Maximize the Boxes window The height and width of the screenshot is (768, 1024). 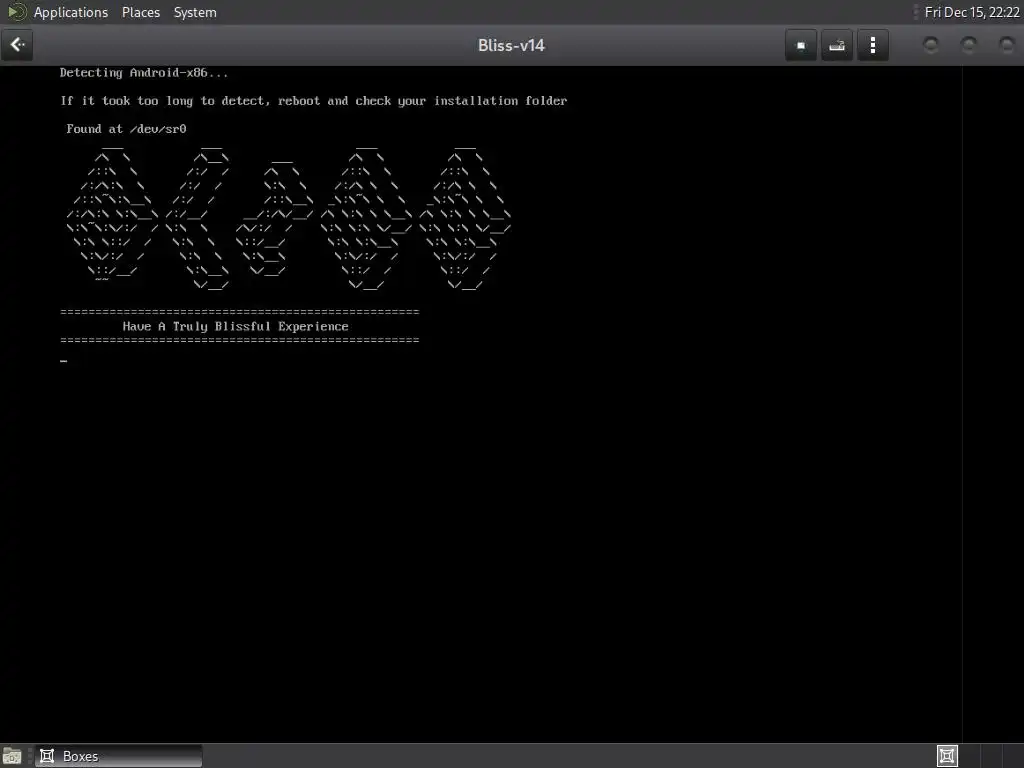(968, 44)
